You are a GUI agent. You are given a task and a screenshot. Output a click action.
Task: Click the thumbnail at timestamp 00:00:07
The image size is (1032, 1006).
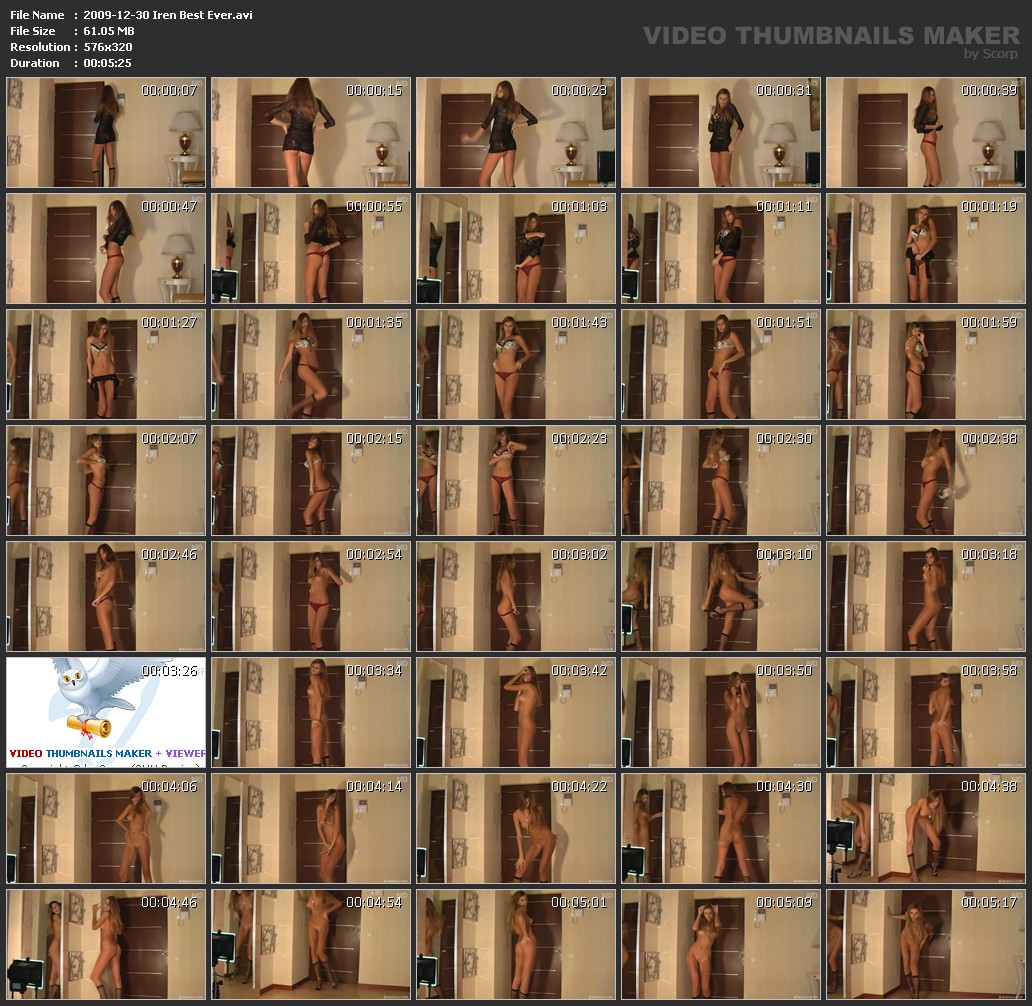coord(106,132)
